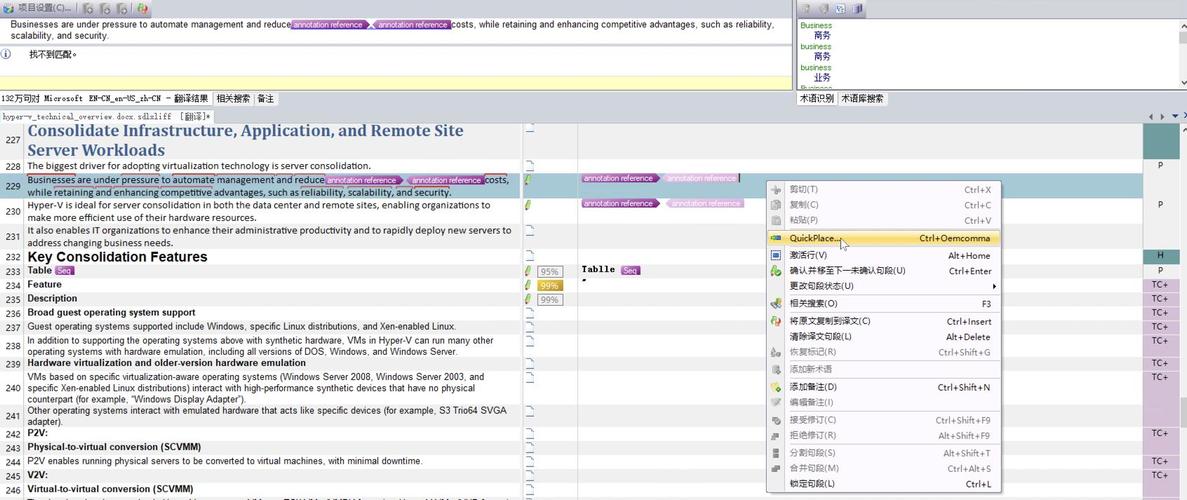
Task: Click left tab-scroll arrow above editor
Action: point(1152,116)
